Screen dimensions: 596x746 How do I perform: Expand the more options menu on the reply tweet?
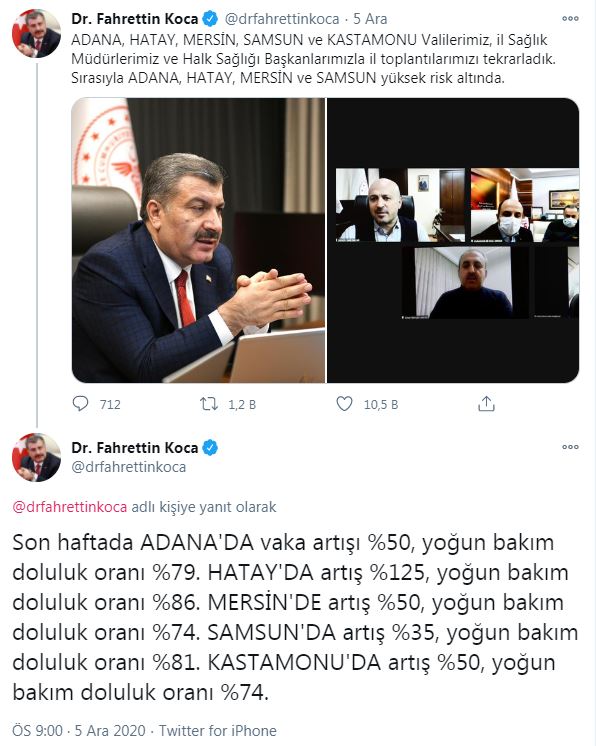(570, 447)
